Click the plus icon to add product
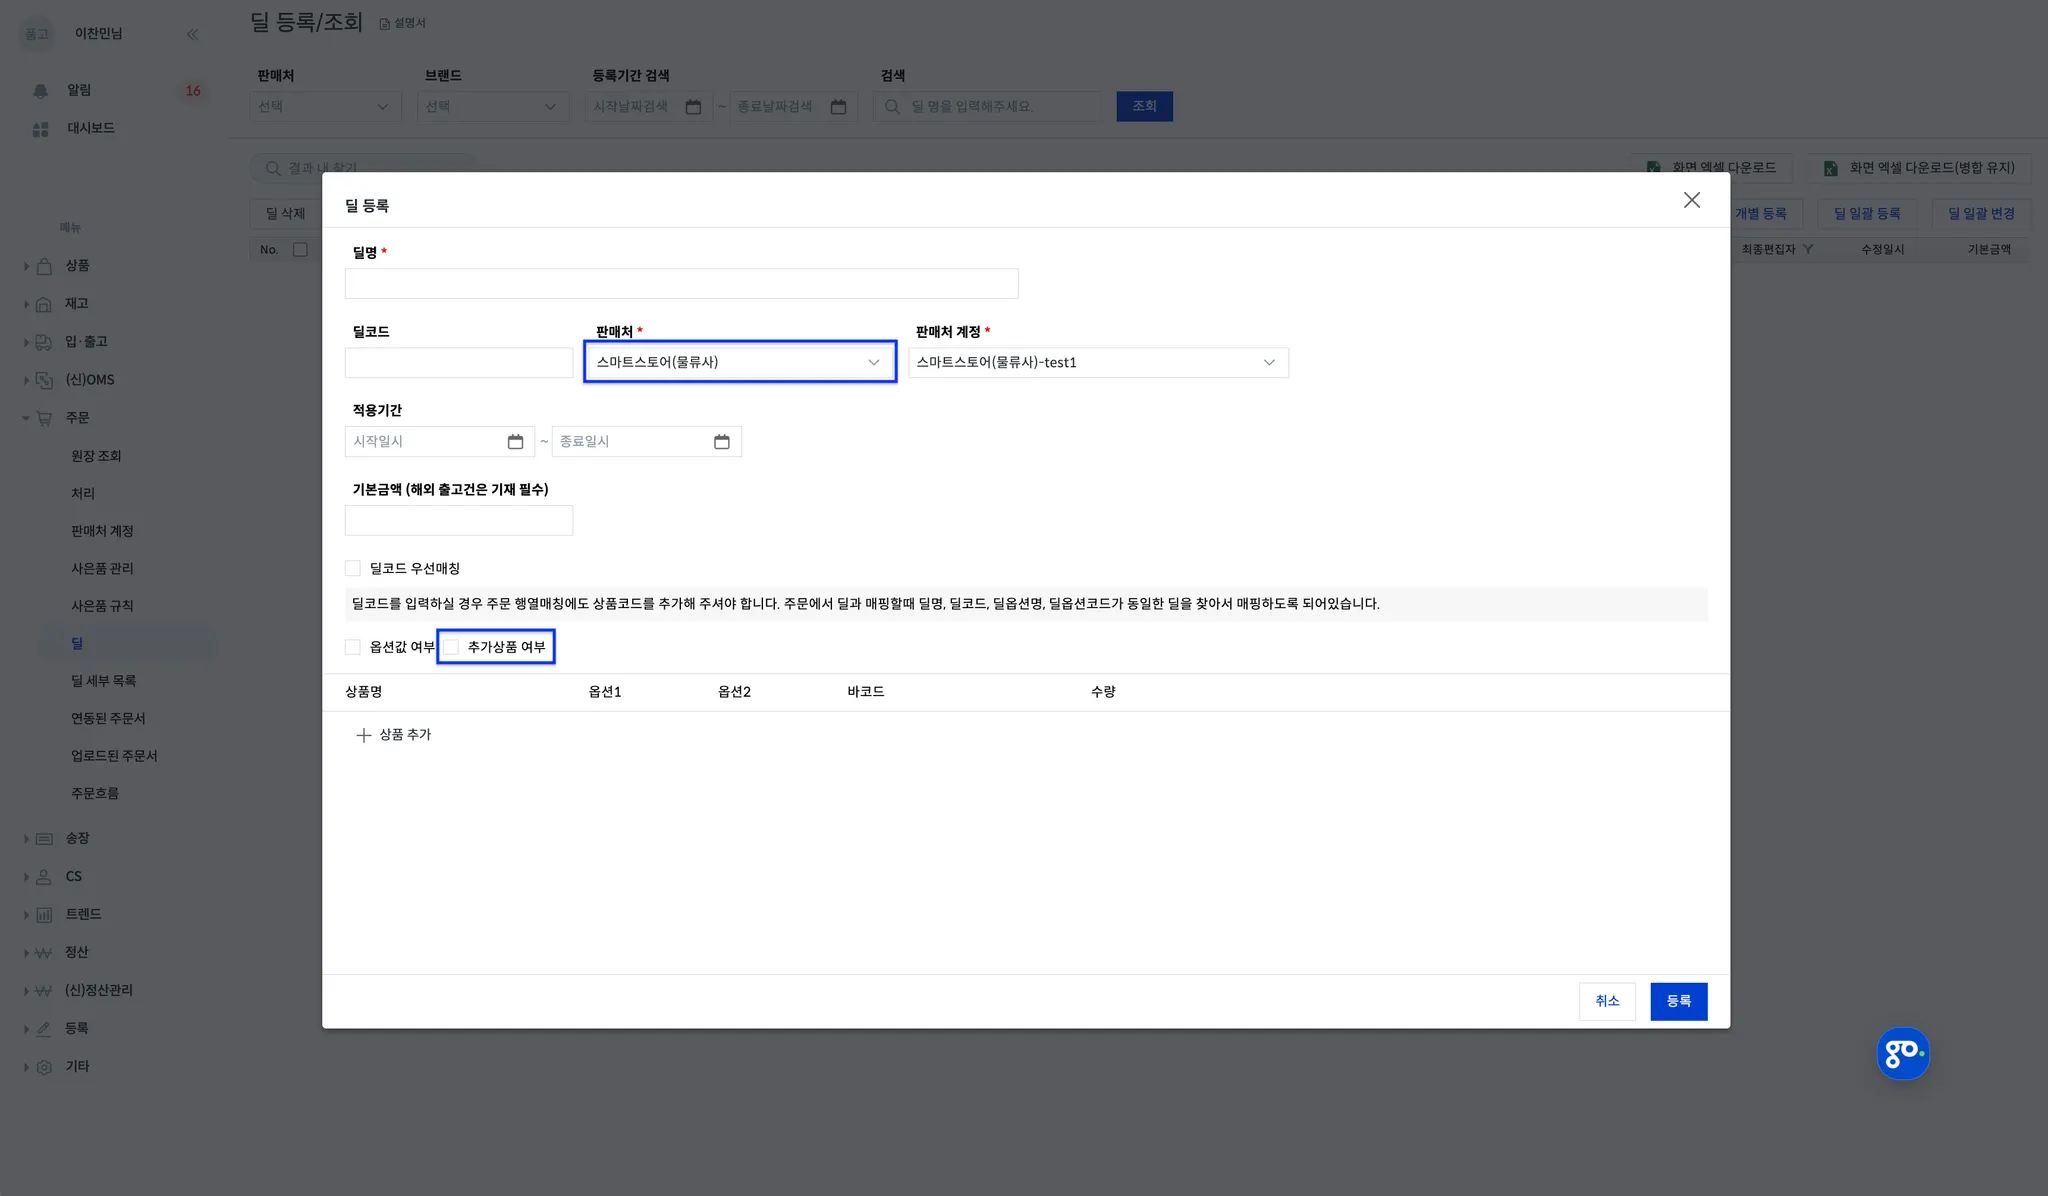This screenshot has width=2048, height=1196. click(364, 735)
